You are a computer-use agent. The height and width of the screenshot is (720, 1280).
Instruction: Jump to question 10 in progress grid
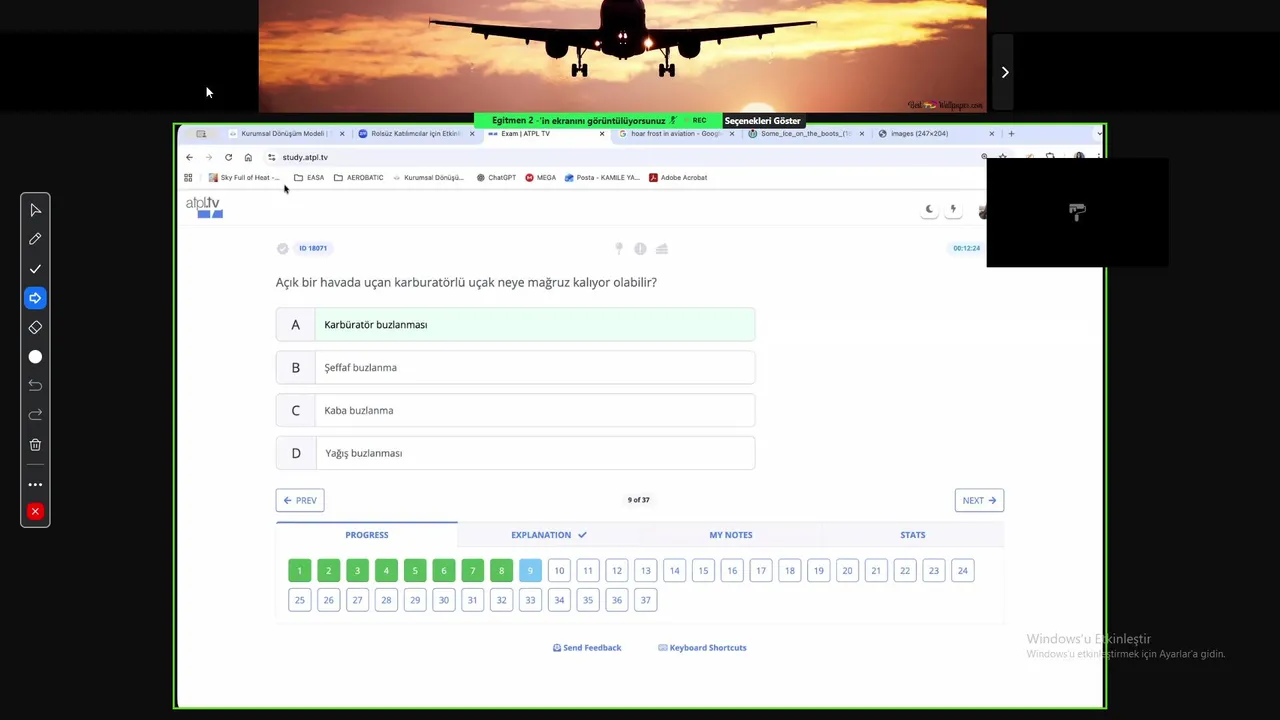[559, 570]
